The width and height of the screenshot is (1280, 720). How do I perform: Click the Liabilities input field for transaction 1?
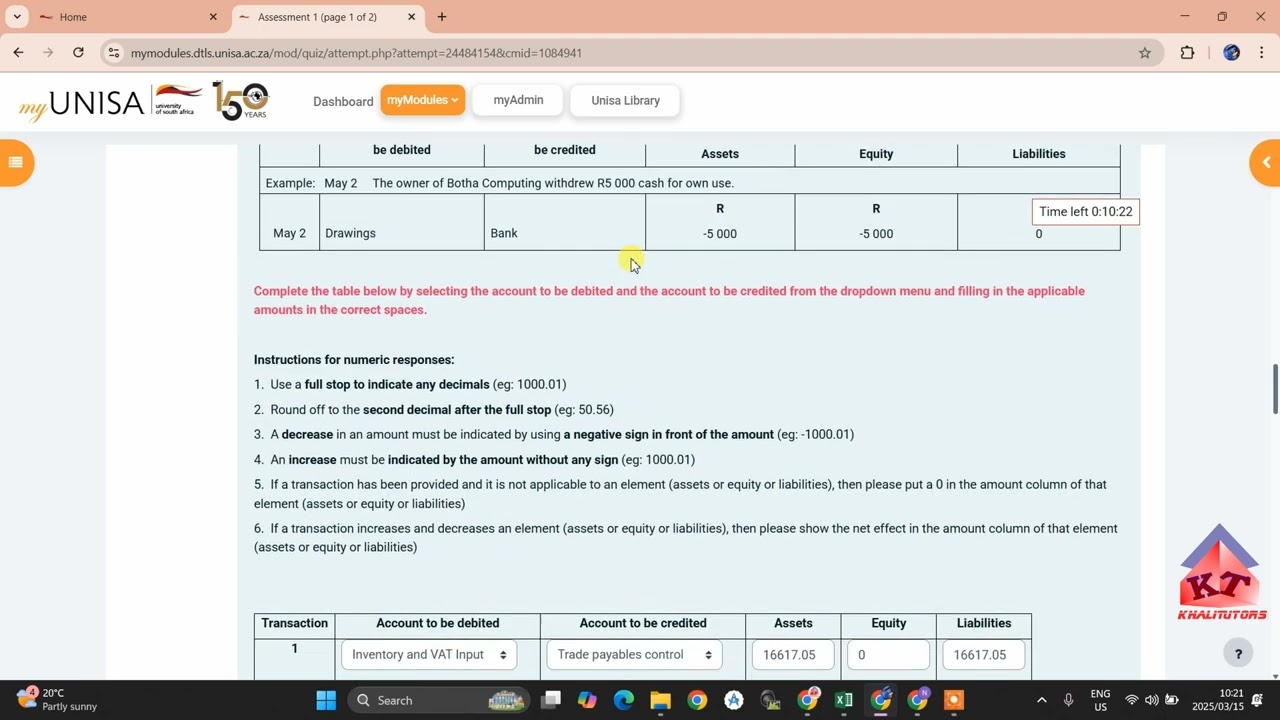[x=983, y=655]
